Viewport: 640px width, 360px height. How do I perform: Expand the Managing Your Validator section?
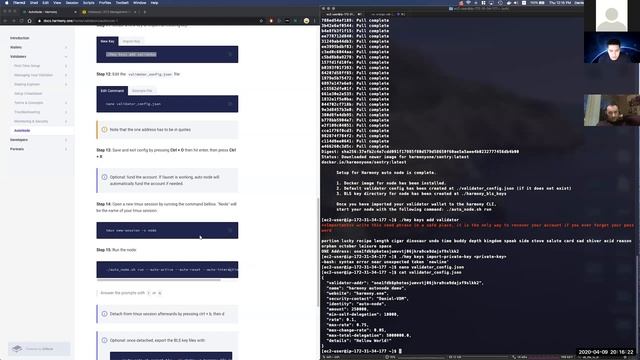(x=66, y=75)
